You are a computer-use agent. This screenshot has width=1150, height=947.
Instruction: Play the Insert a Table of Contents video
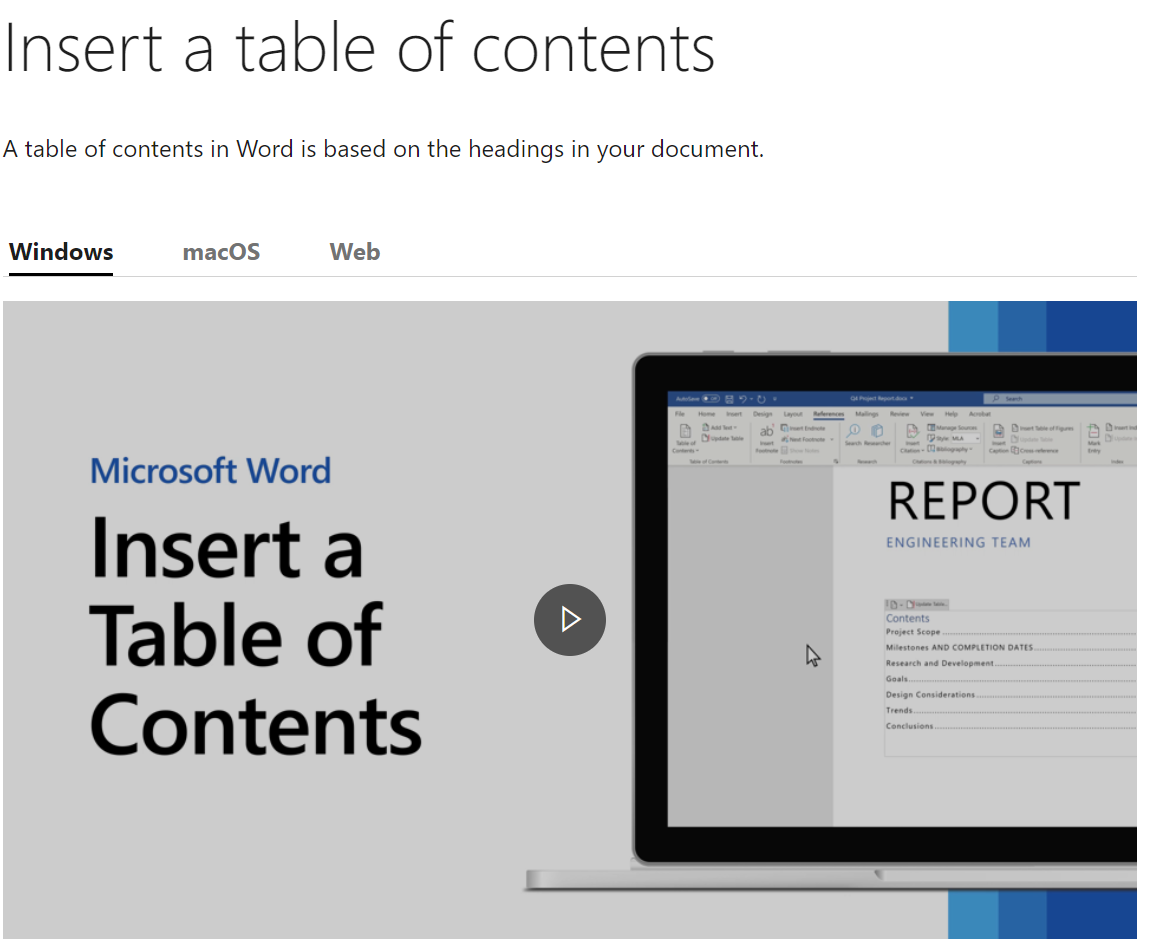569,619
